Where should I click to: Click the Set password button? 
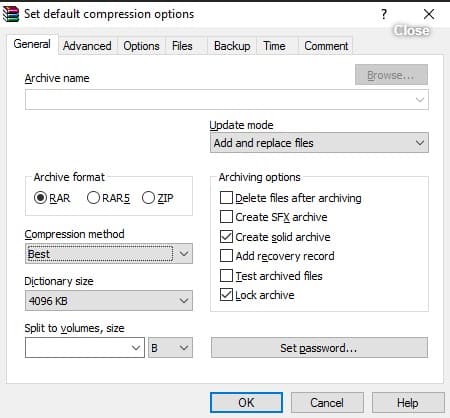click(319, 348)
